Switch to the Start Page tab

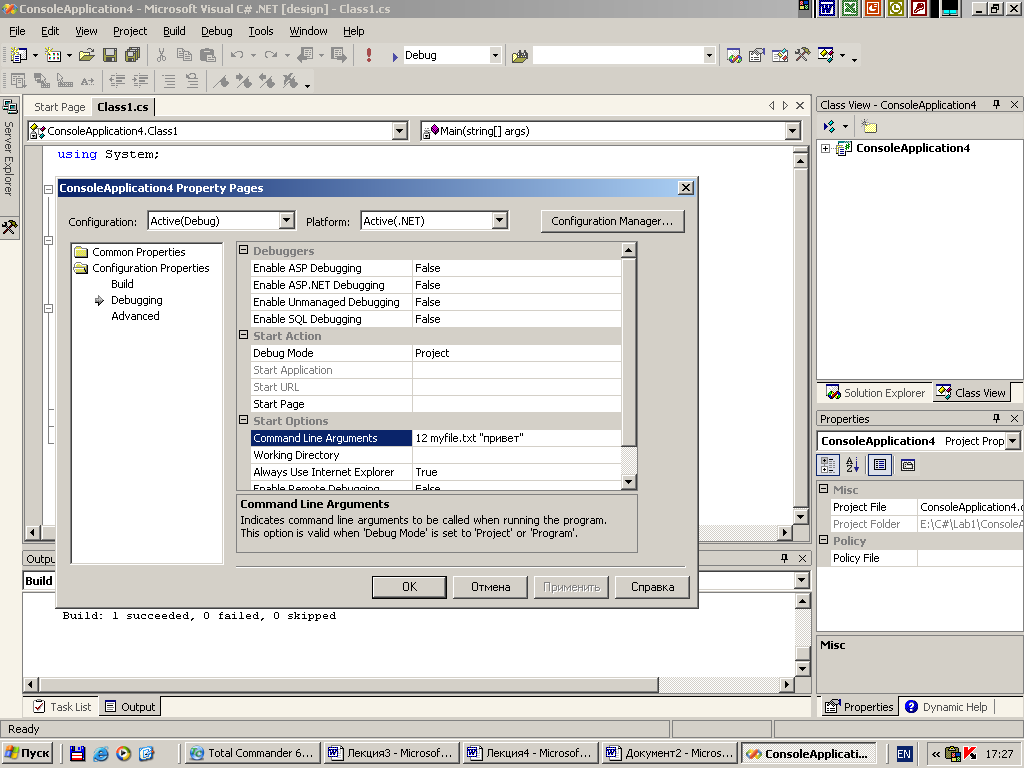[59, 107]
